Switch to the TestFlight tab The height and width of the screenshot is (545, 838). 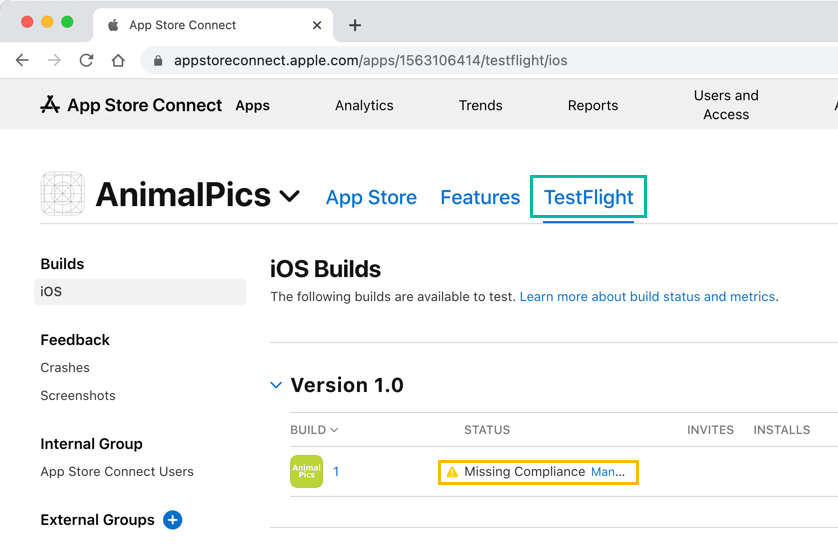pos(588,197)
